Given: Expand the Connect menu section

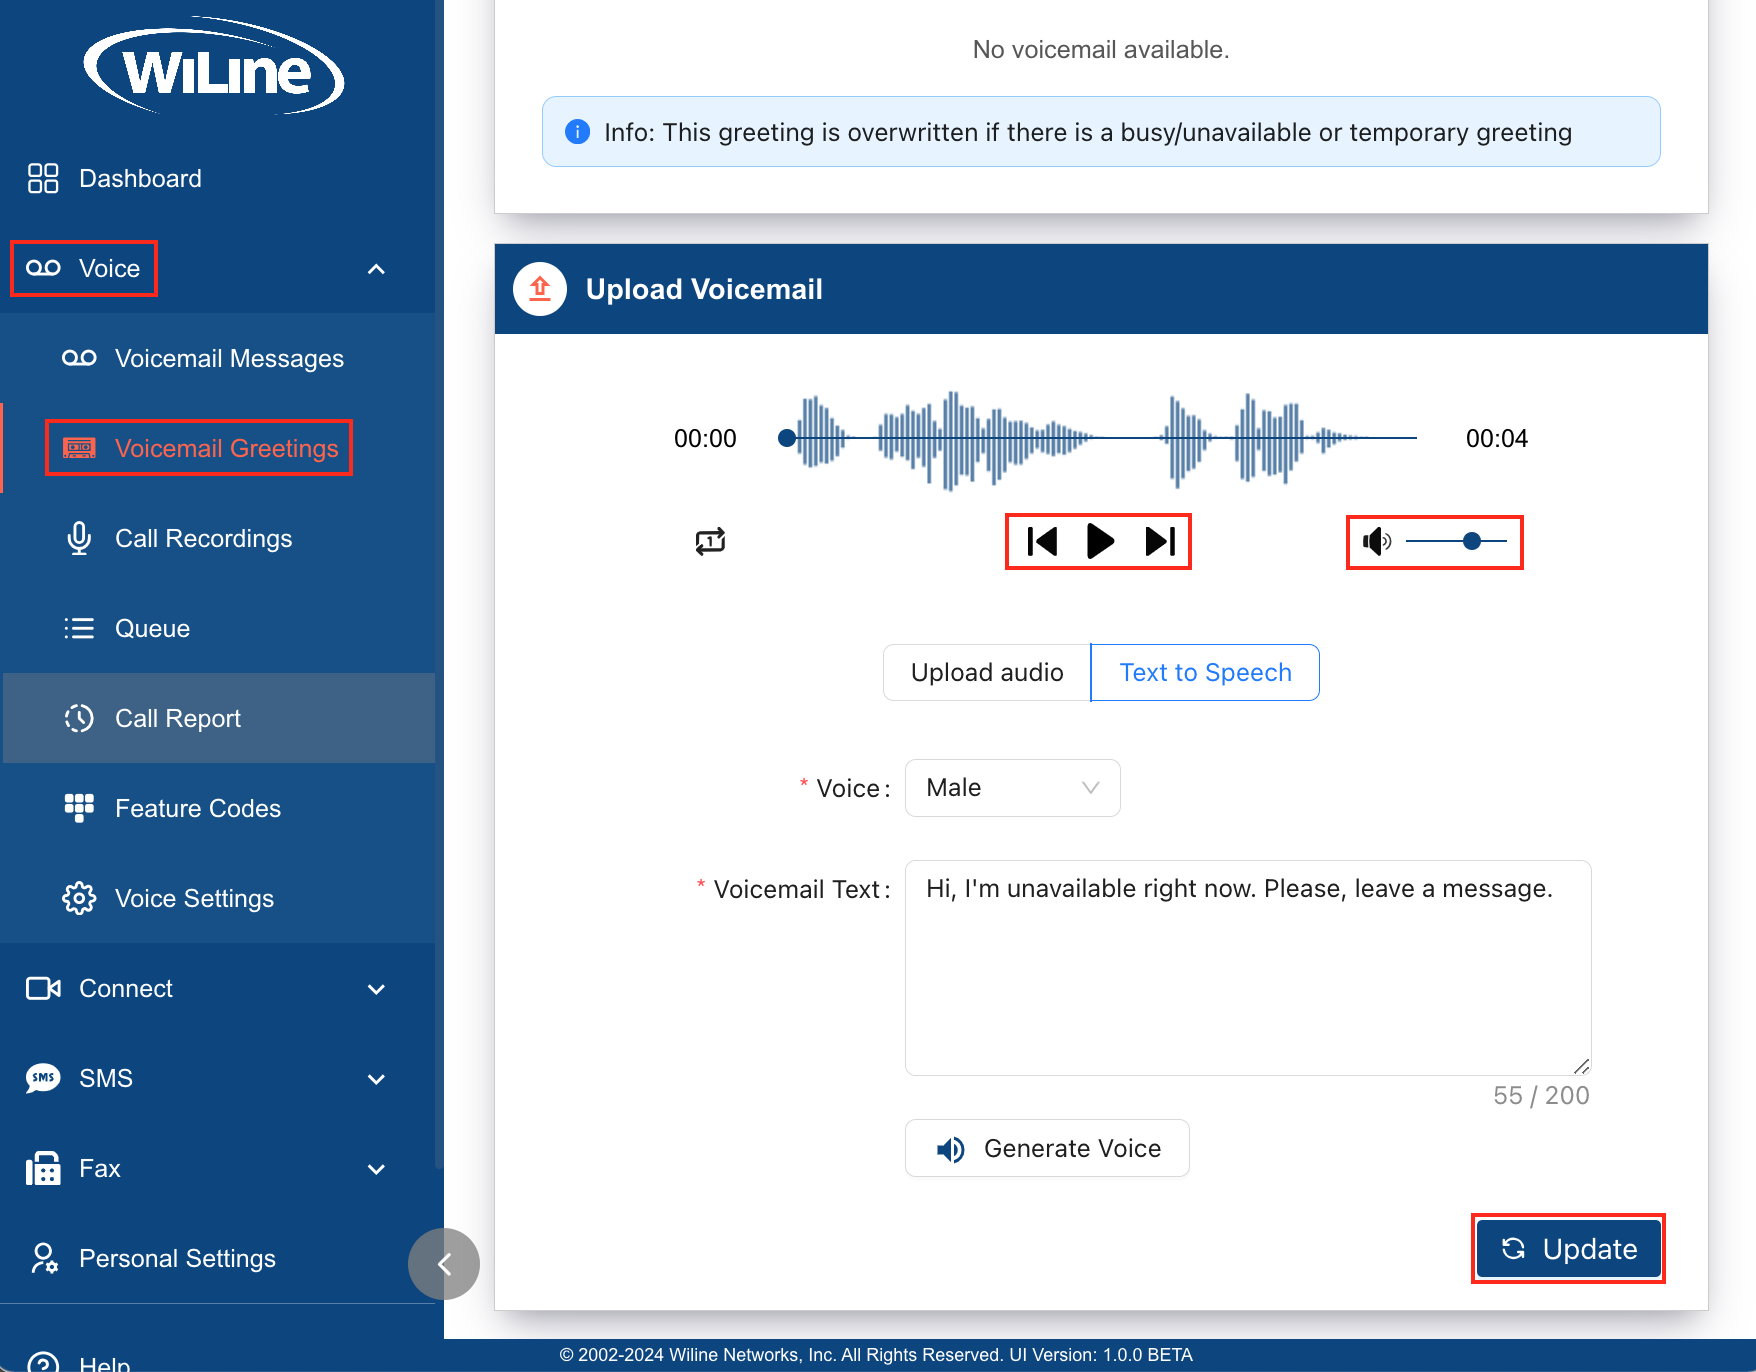Looking at the screenshot, I should (x=376, y=989).
